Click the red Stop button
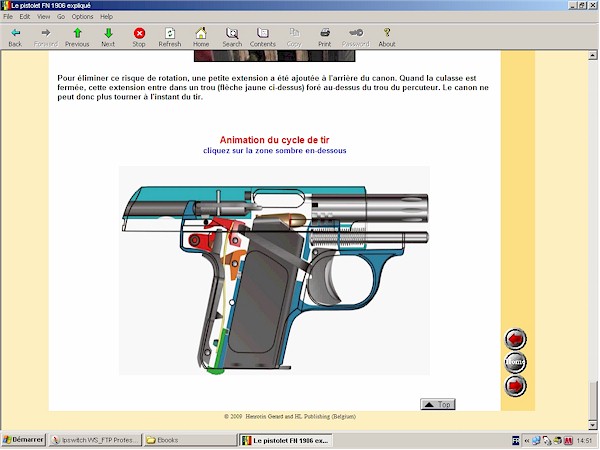This screenshot has width=600, height=450. pos(139,37)
